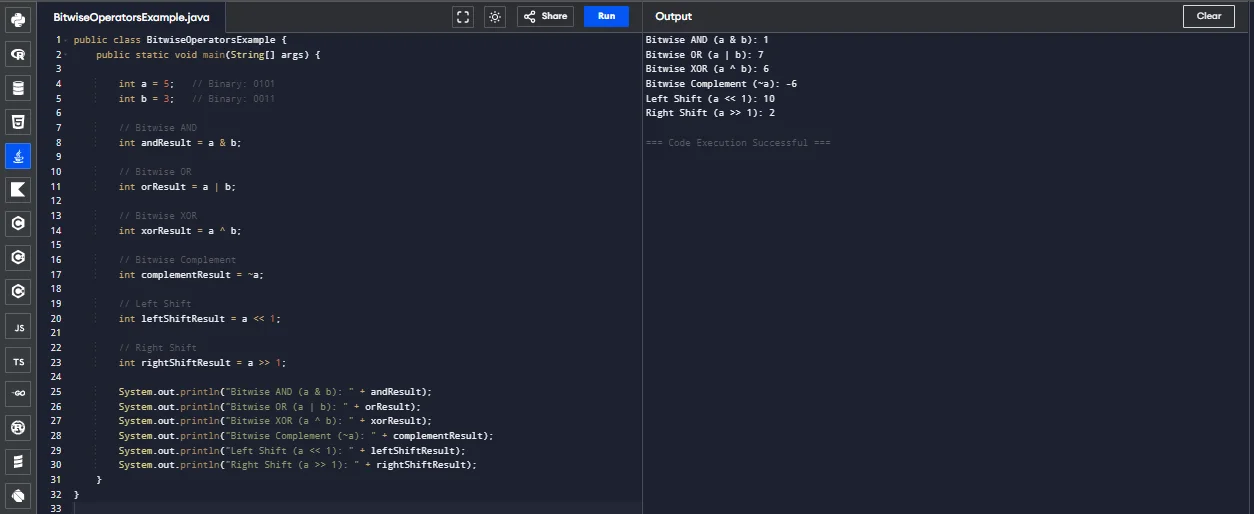Click the '// Bitwise XOR' comment
1254x514 pixels.
pos(157,215)
